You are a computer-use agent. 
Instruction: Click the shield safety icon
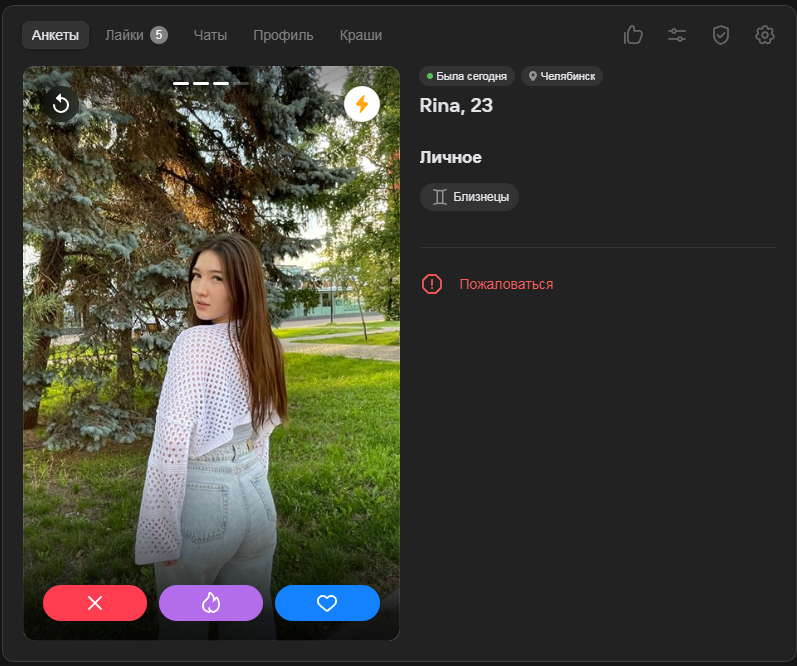721,35
